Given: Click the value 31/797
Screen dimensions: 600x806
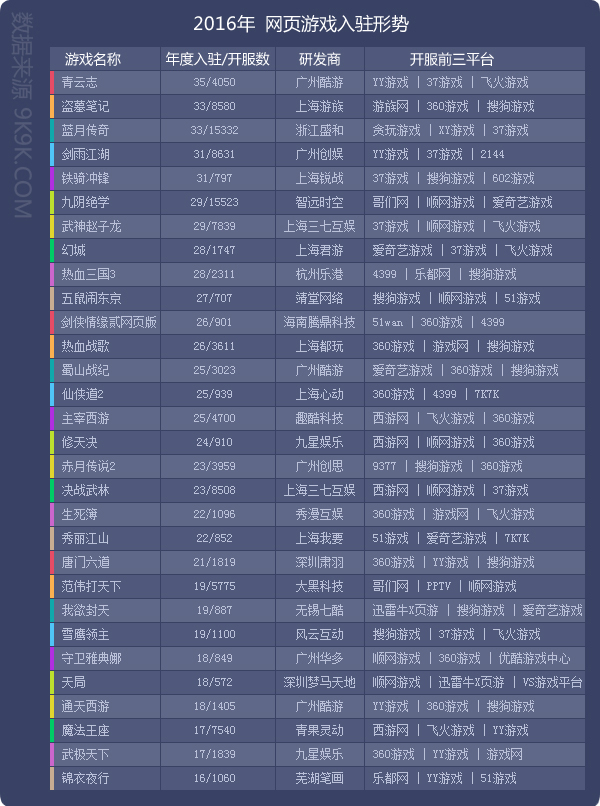Looking at the screenshot, I should [x=214, y=178].
